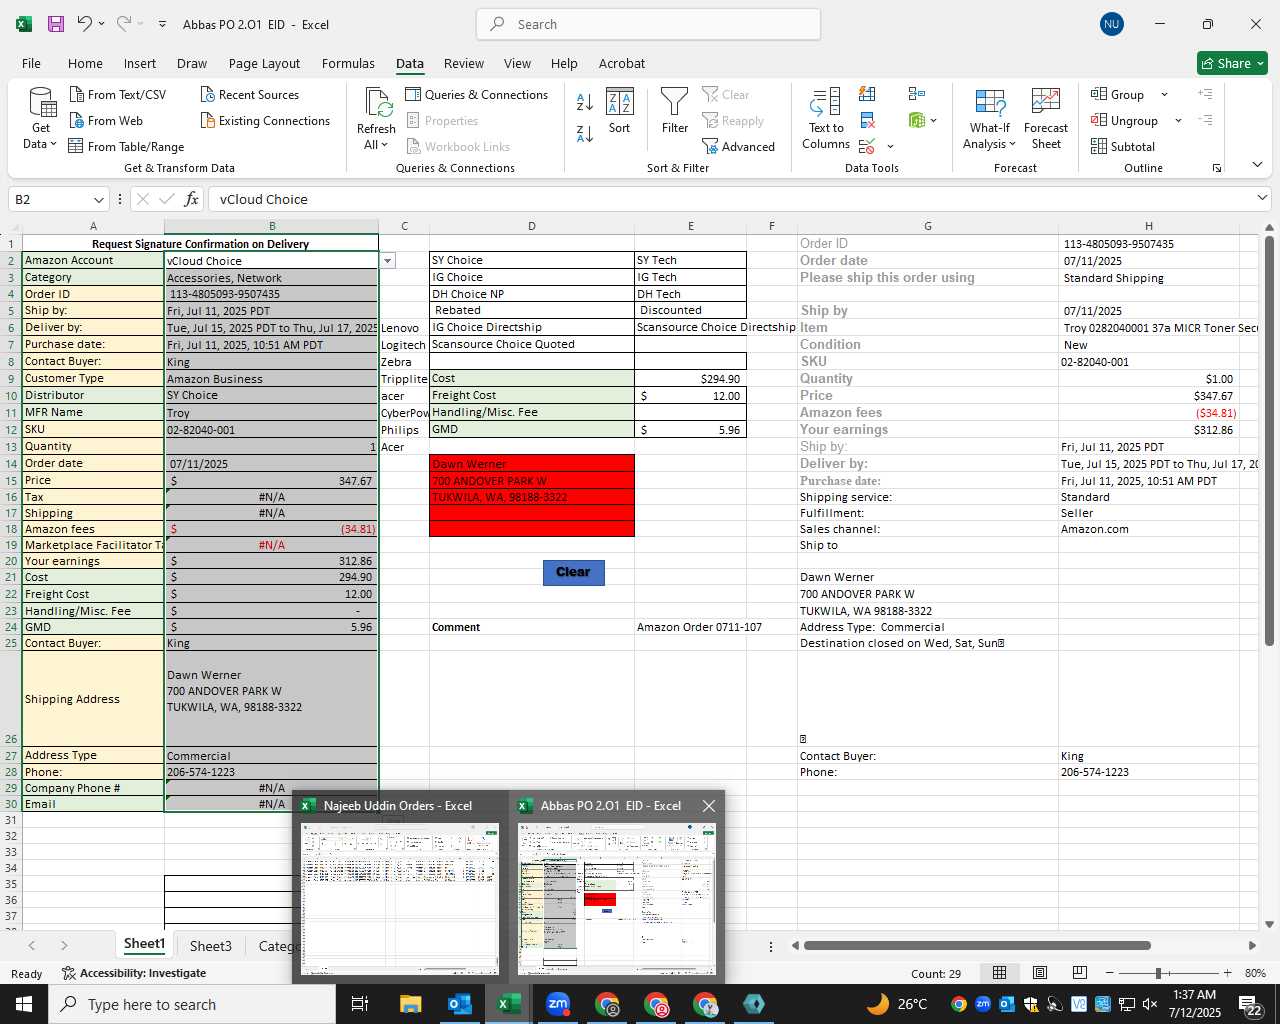1280x1024 pixels.
Task: Open Outlook from the taskbar
Action: (x=460, y=1004)
